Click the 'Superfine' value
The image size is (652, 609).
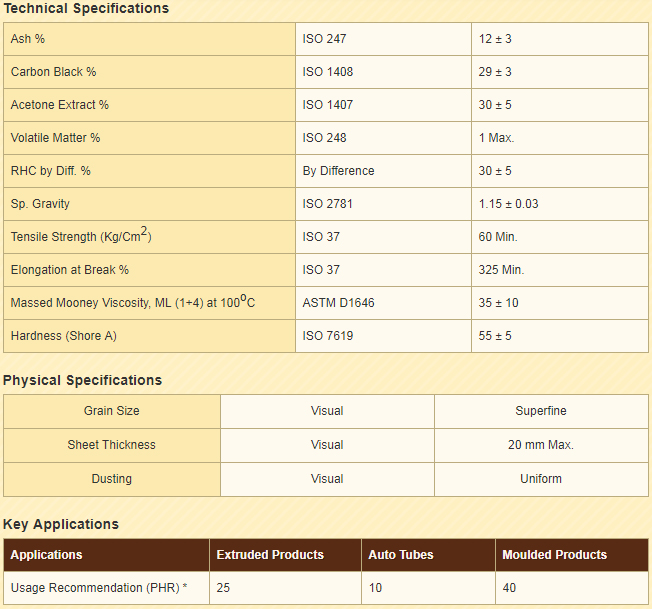point(541,411)
